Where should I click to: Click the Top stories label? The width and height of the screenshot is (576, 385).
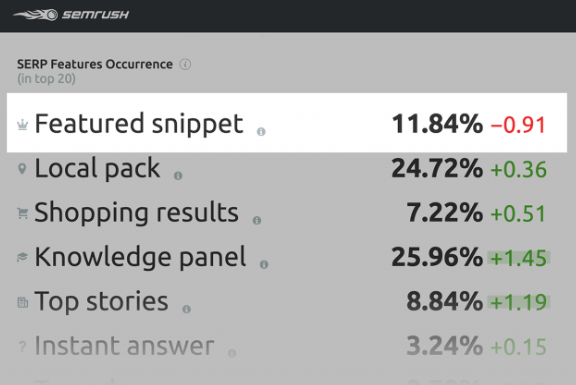point(101,302)
